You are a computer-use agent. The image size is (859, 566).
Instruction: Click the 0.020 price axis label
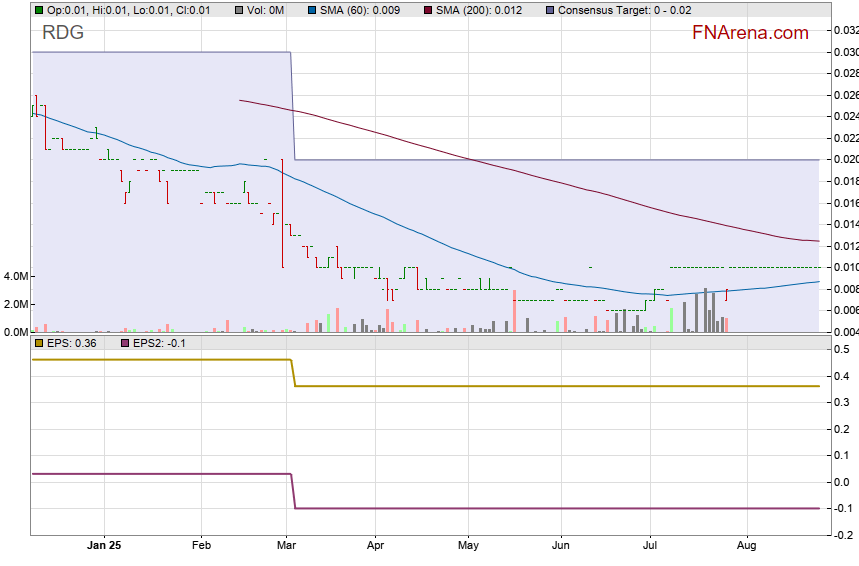pos(845,160)
